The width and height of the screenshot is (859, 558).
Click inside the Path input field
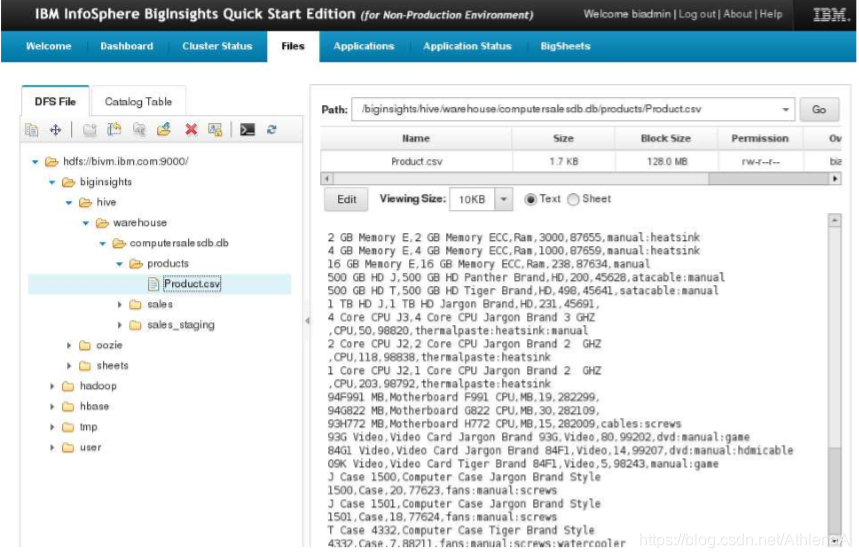tap(564, 110)
